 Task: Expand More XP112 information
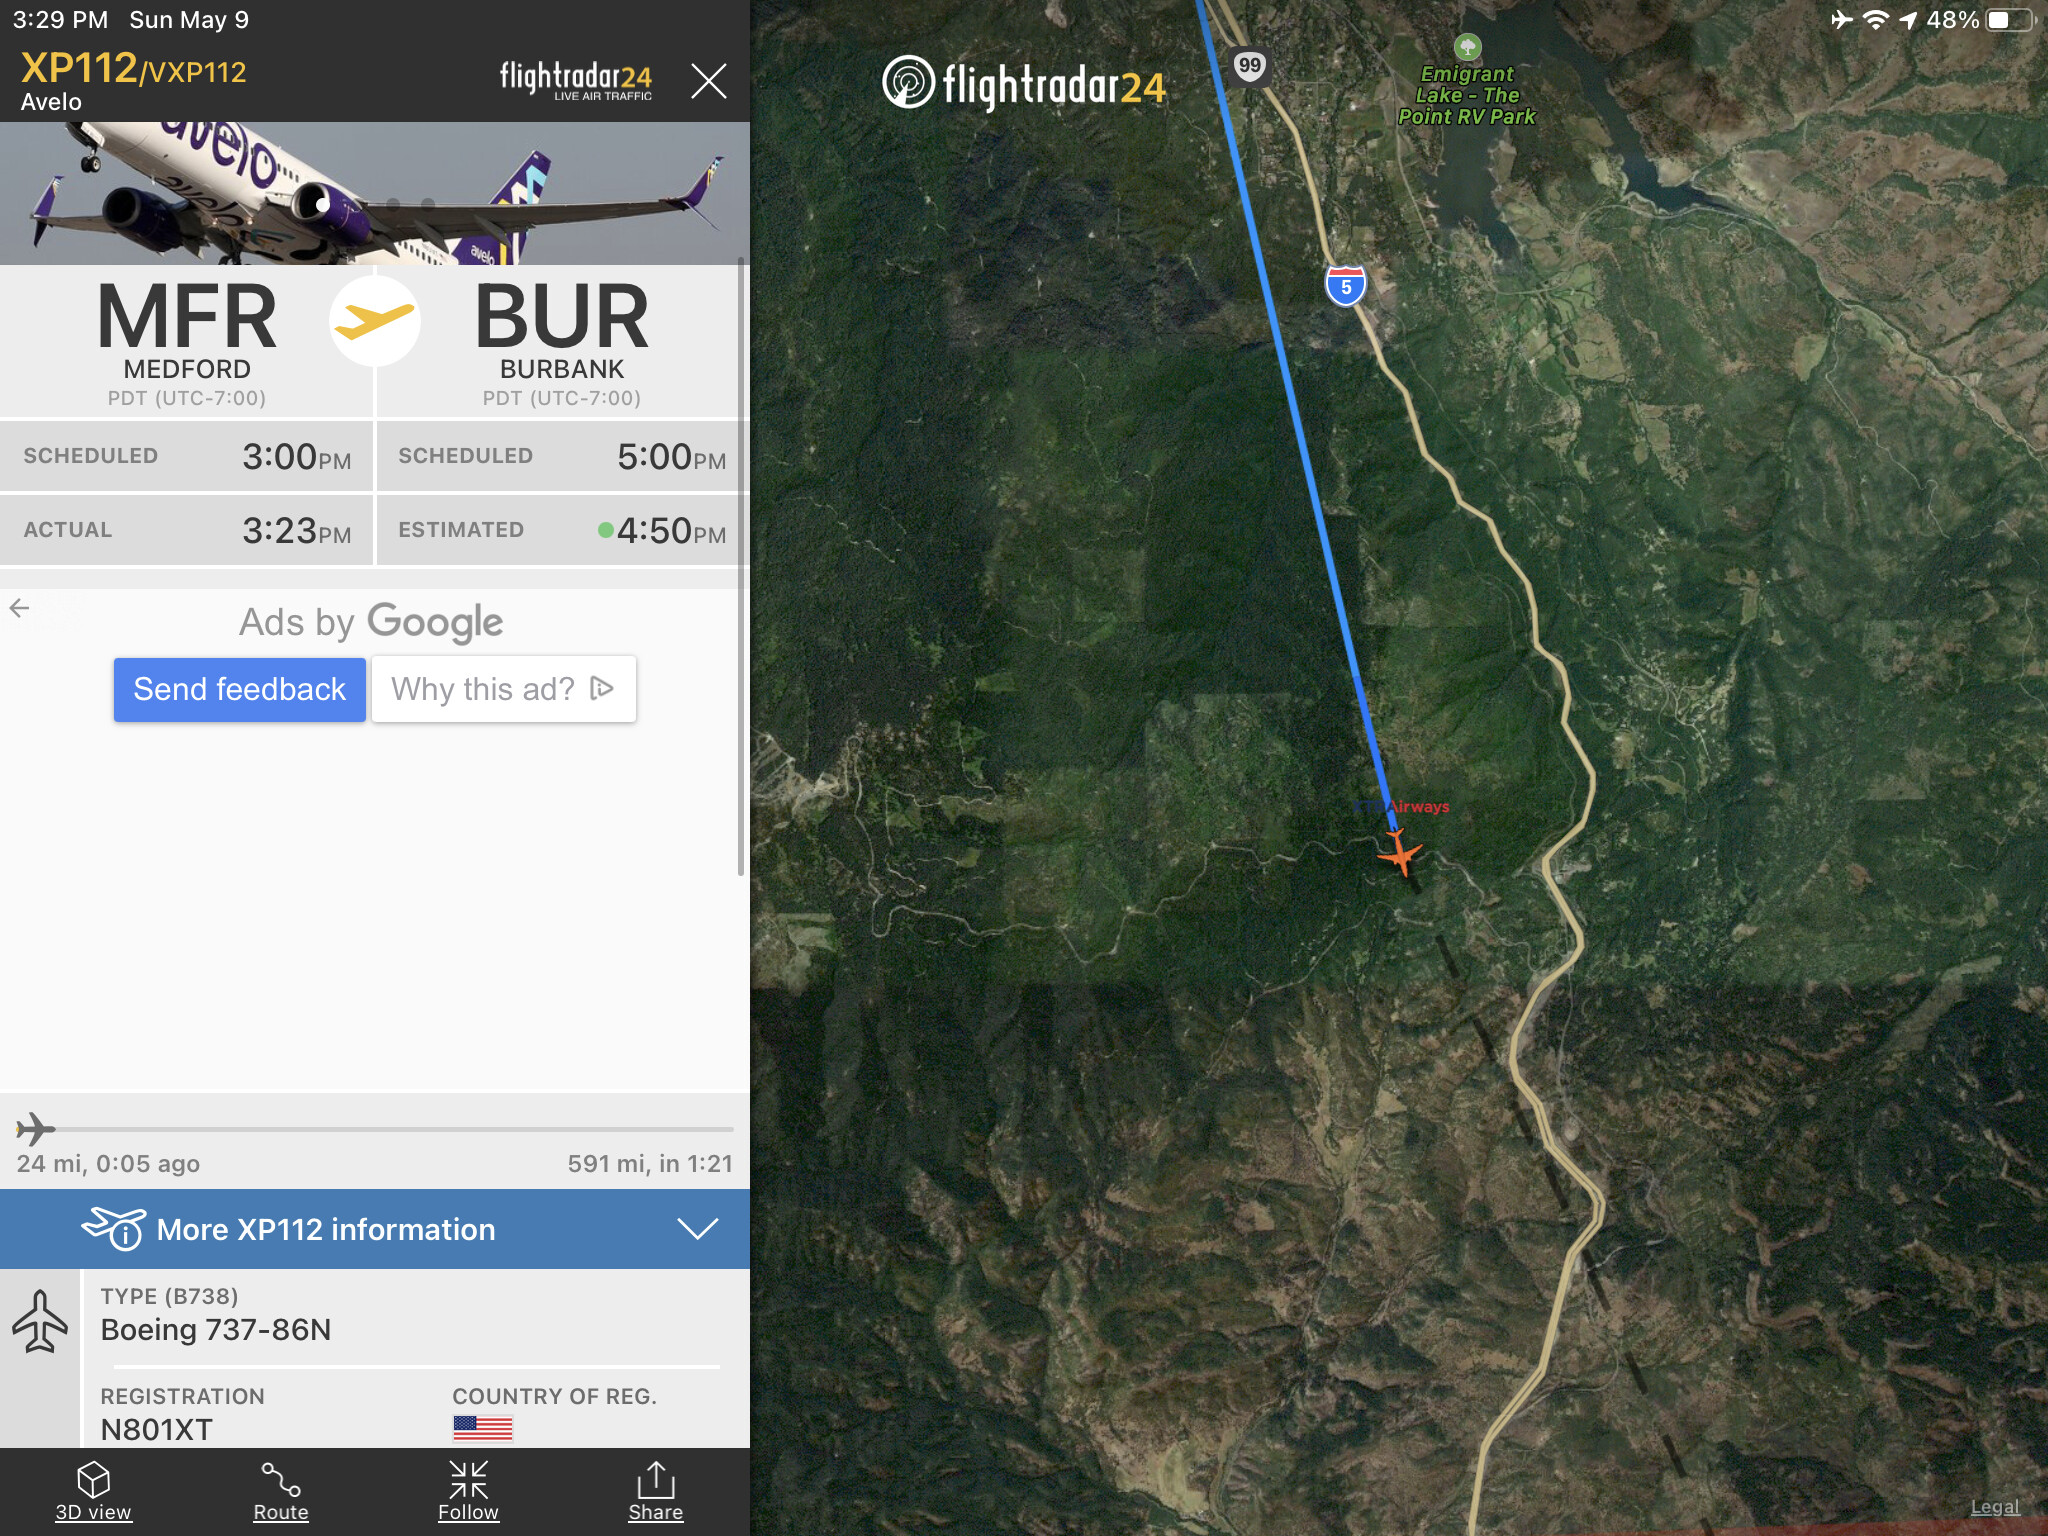375,1229
